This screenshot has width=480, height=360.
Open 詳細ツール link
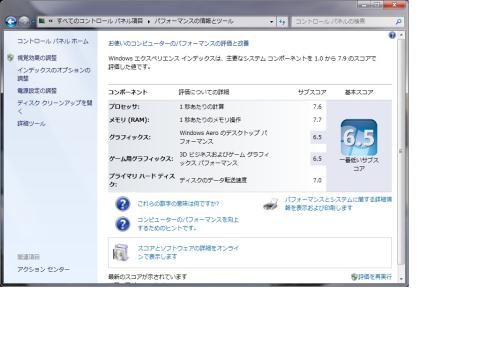[x=31, y=124]
